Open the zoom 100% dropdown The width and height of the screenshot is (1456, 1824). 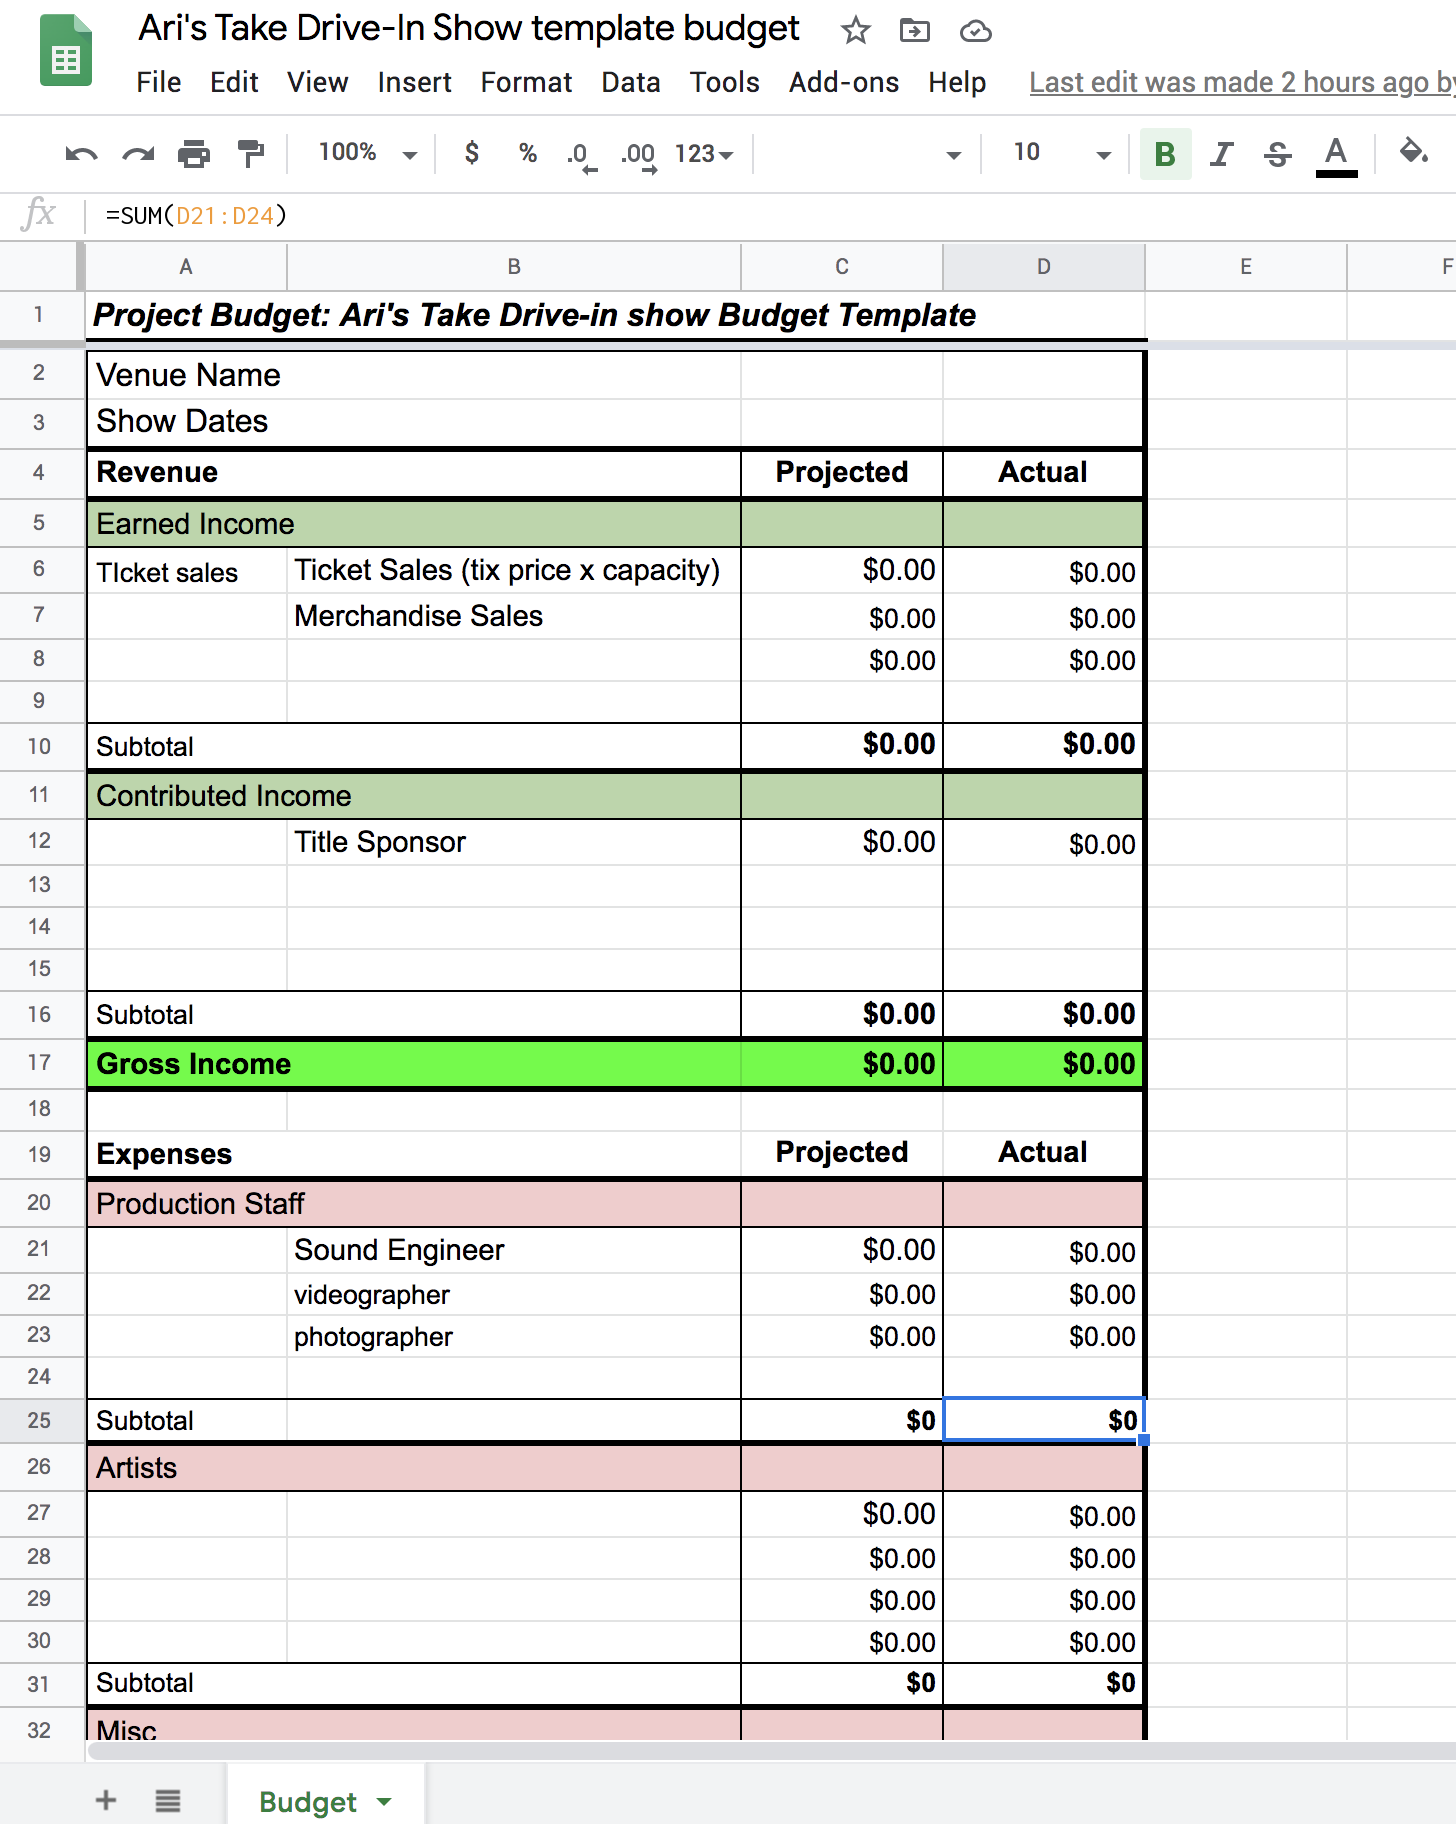[367, 153]
